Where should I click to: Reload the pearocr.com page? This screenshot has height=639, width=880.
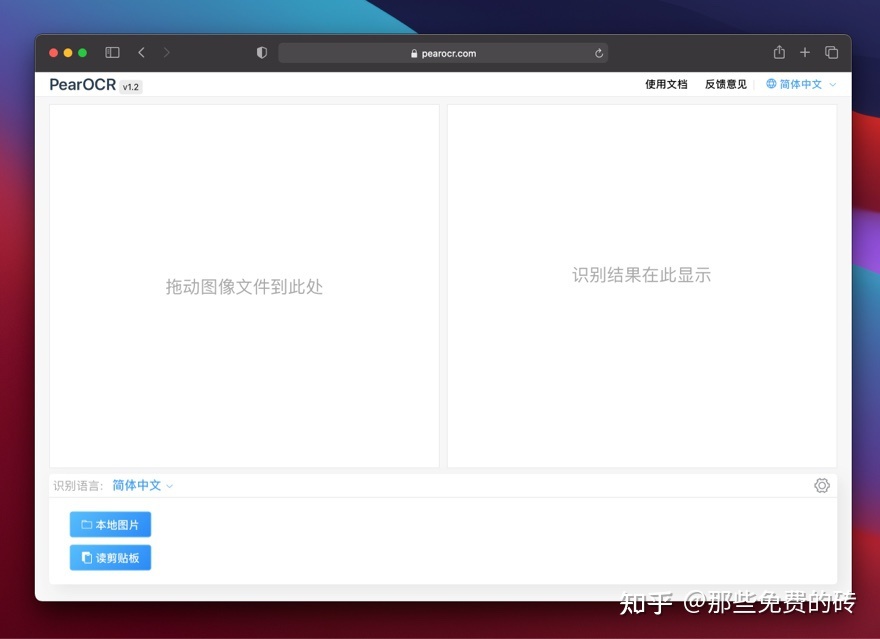coord(599,53)
